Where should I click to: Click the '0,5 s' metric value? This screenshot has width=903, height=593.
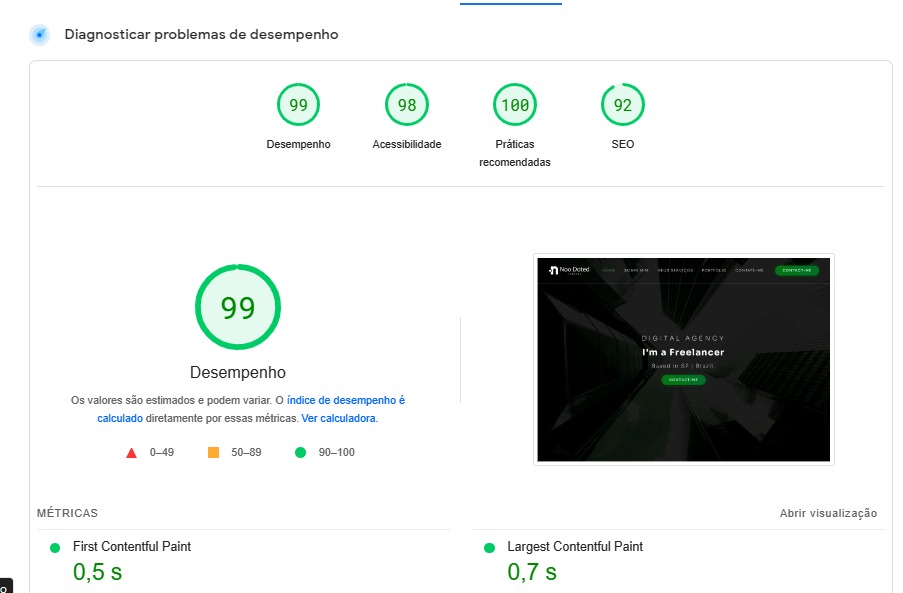pos(97,572)
